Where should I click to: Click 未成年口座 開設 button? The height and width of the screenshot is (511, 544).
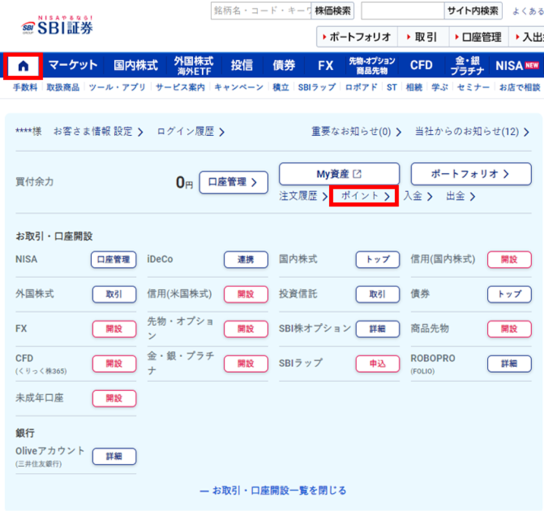114,399
